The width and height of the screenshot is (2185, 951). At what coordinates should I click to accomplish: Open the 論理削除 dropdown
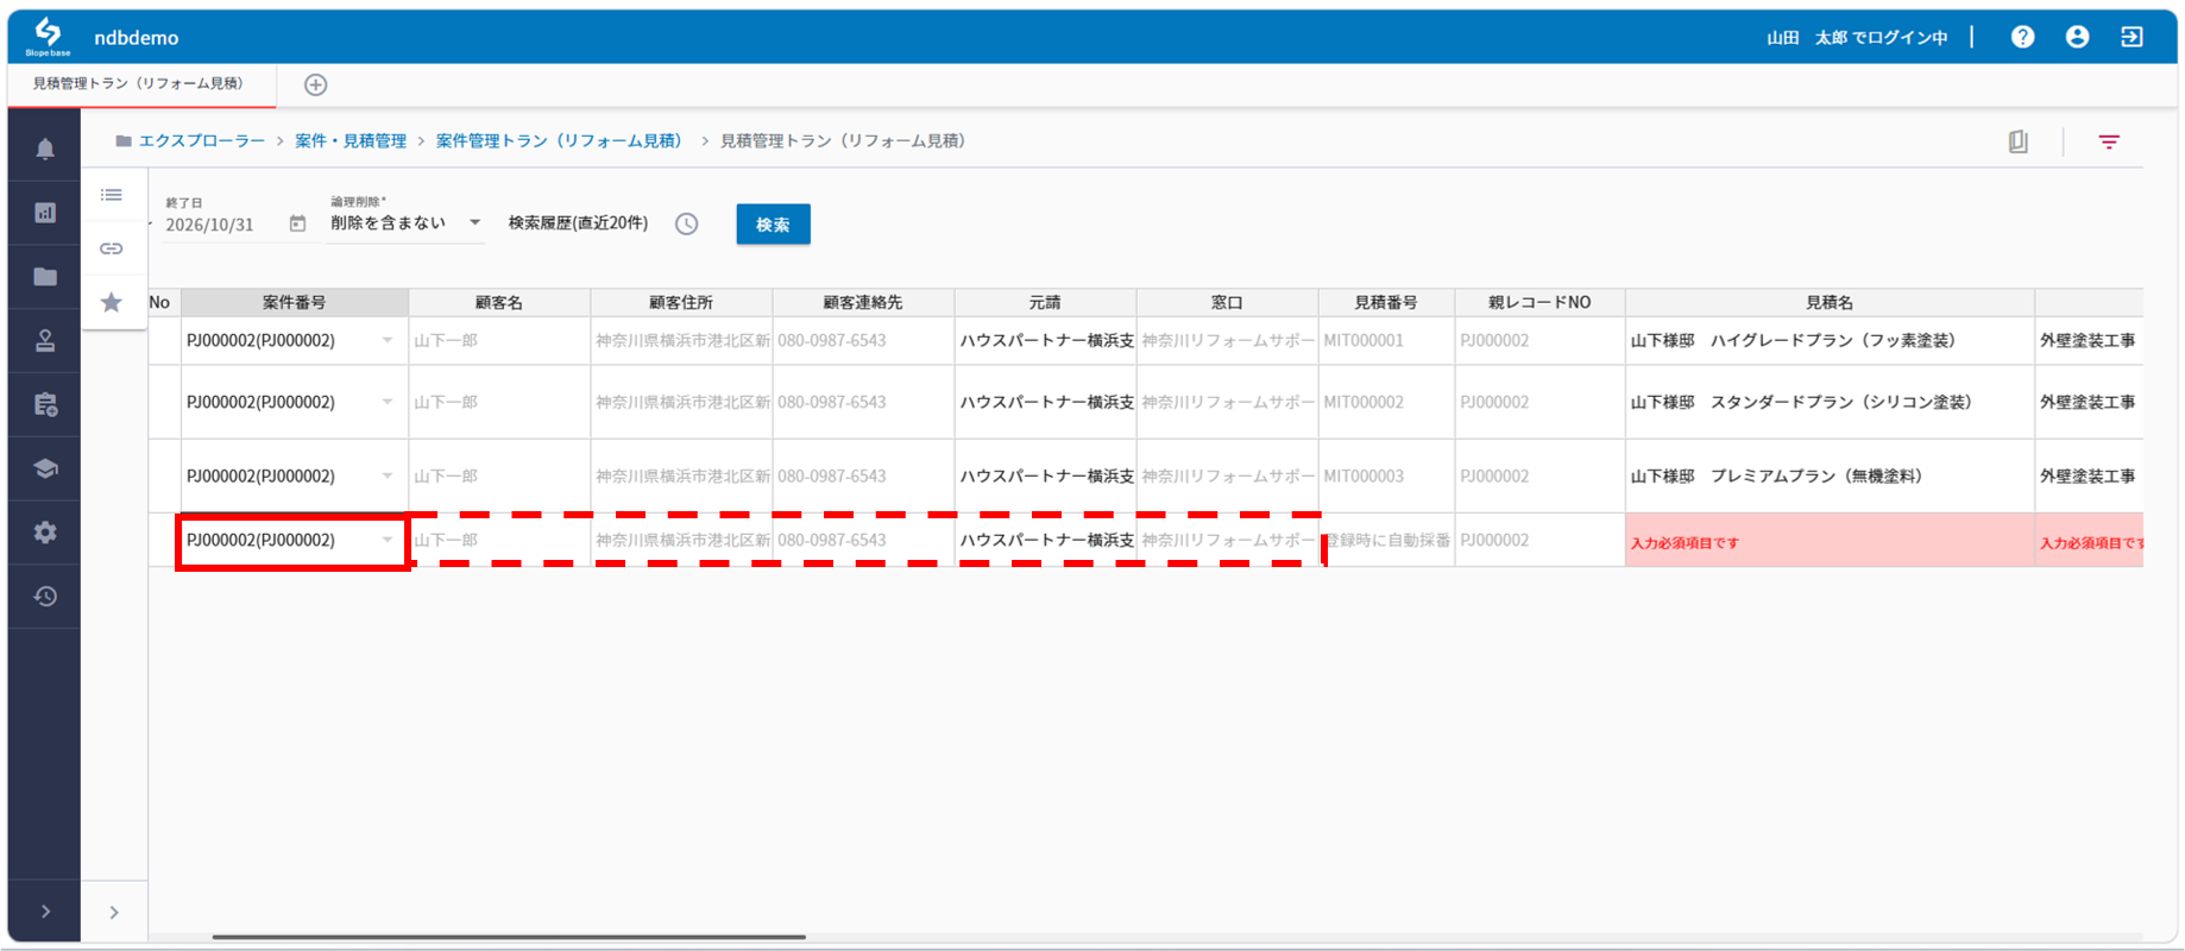point(406,223)
